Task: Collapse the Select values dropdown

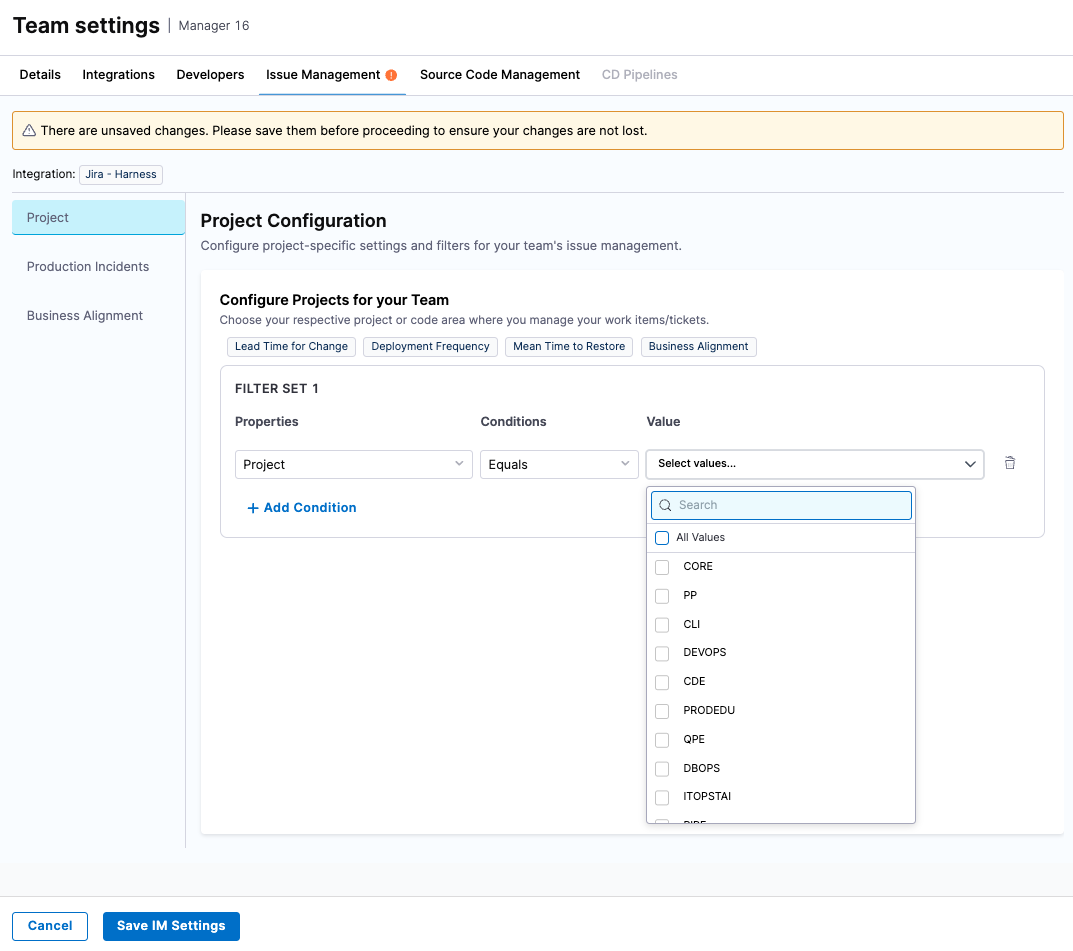Action: pyautogui.click(x=969, y=464)
